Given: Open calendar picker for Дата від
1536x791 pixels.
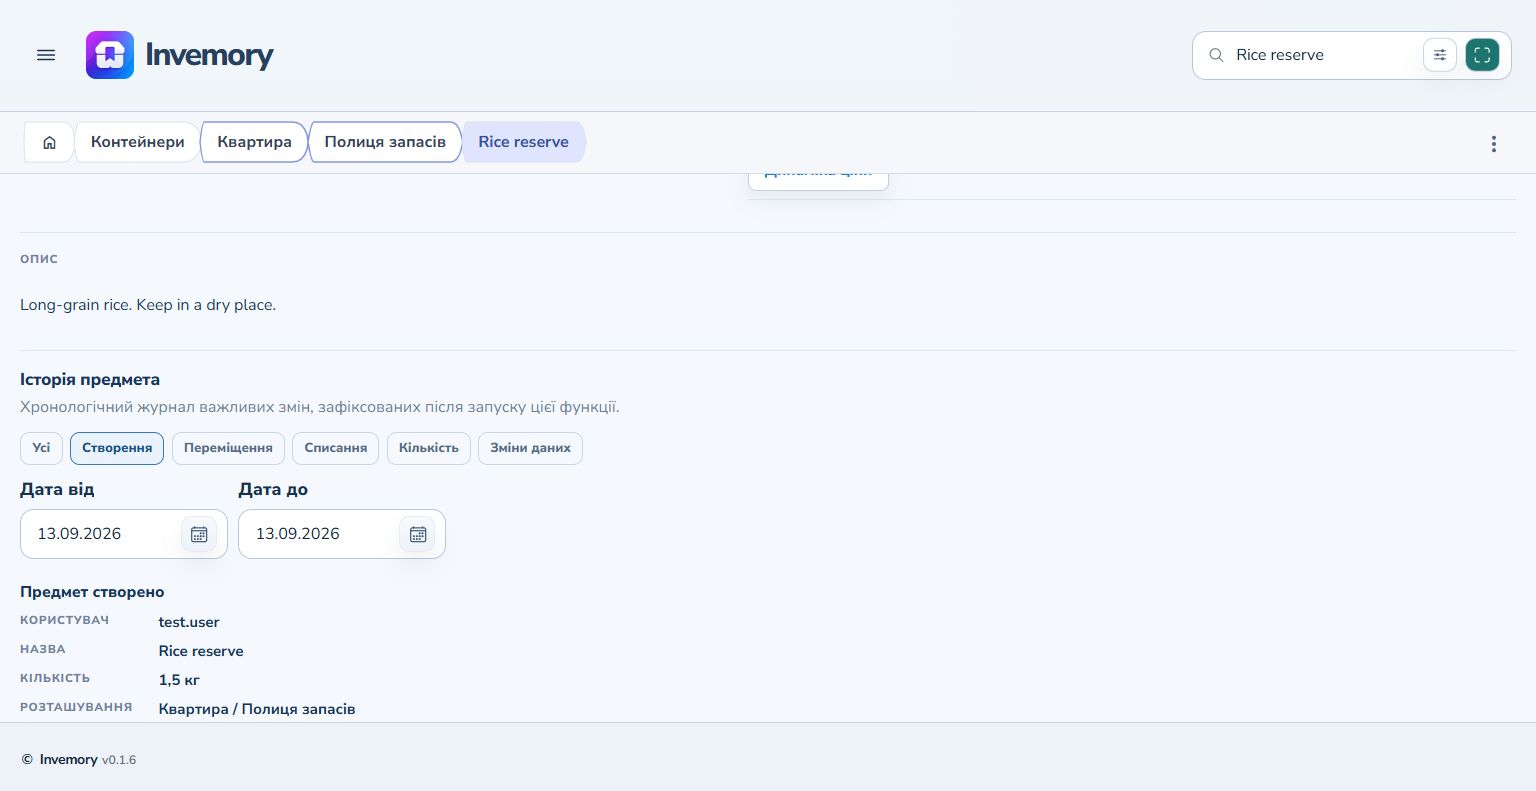Looking at the screenshot, I should (199, 534).
